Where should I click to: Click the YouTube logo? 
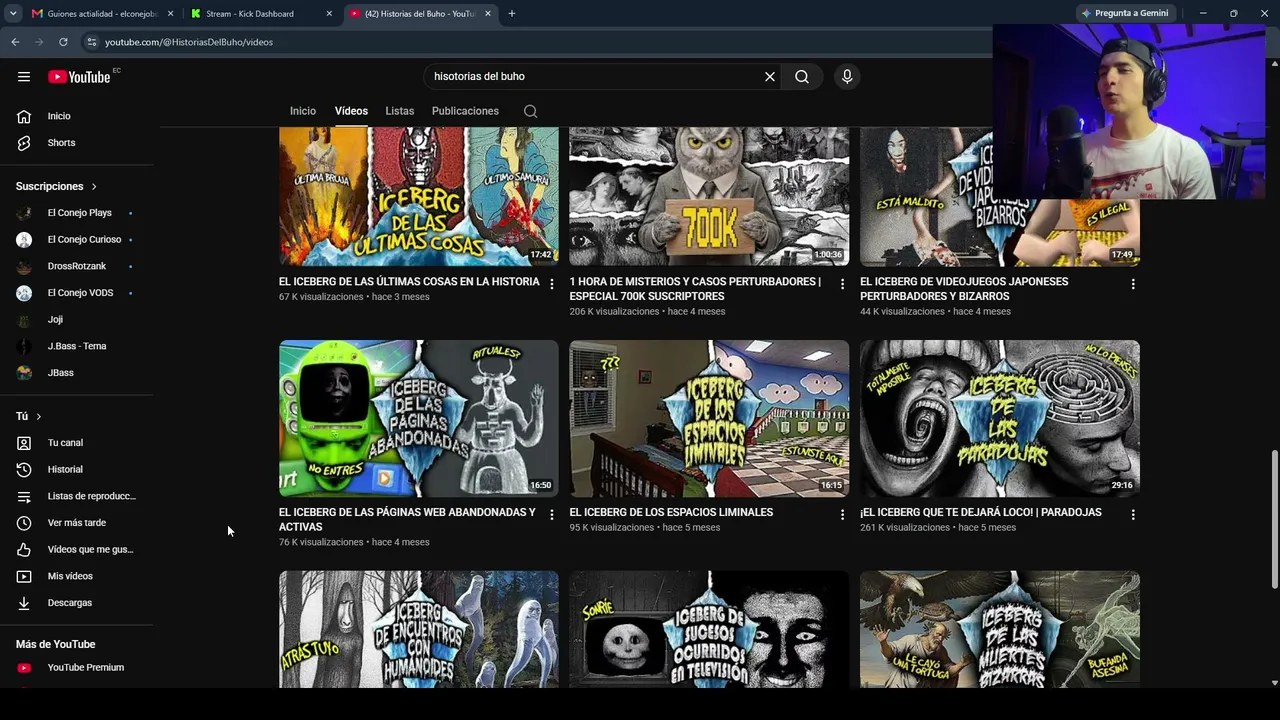coord(79,77)
